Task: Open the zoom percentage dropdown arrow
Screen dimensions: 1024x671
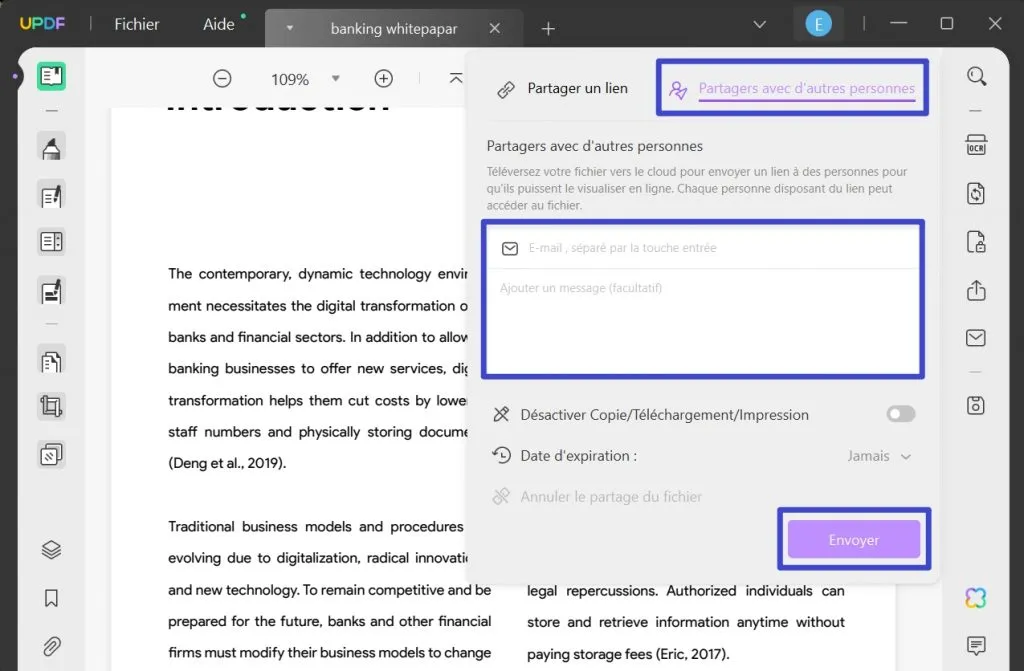Action: pyautogui.click(x=336, y=79)
